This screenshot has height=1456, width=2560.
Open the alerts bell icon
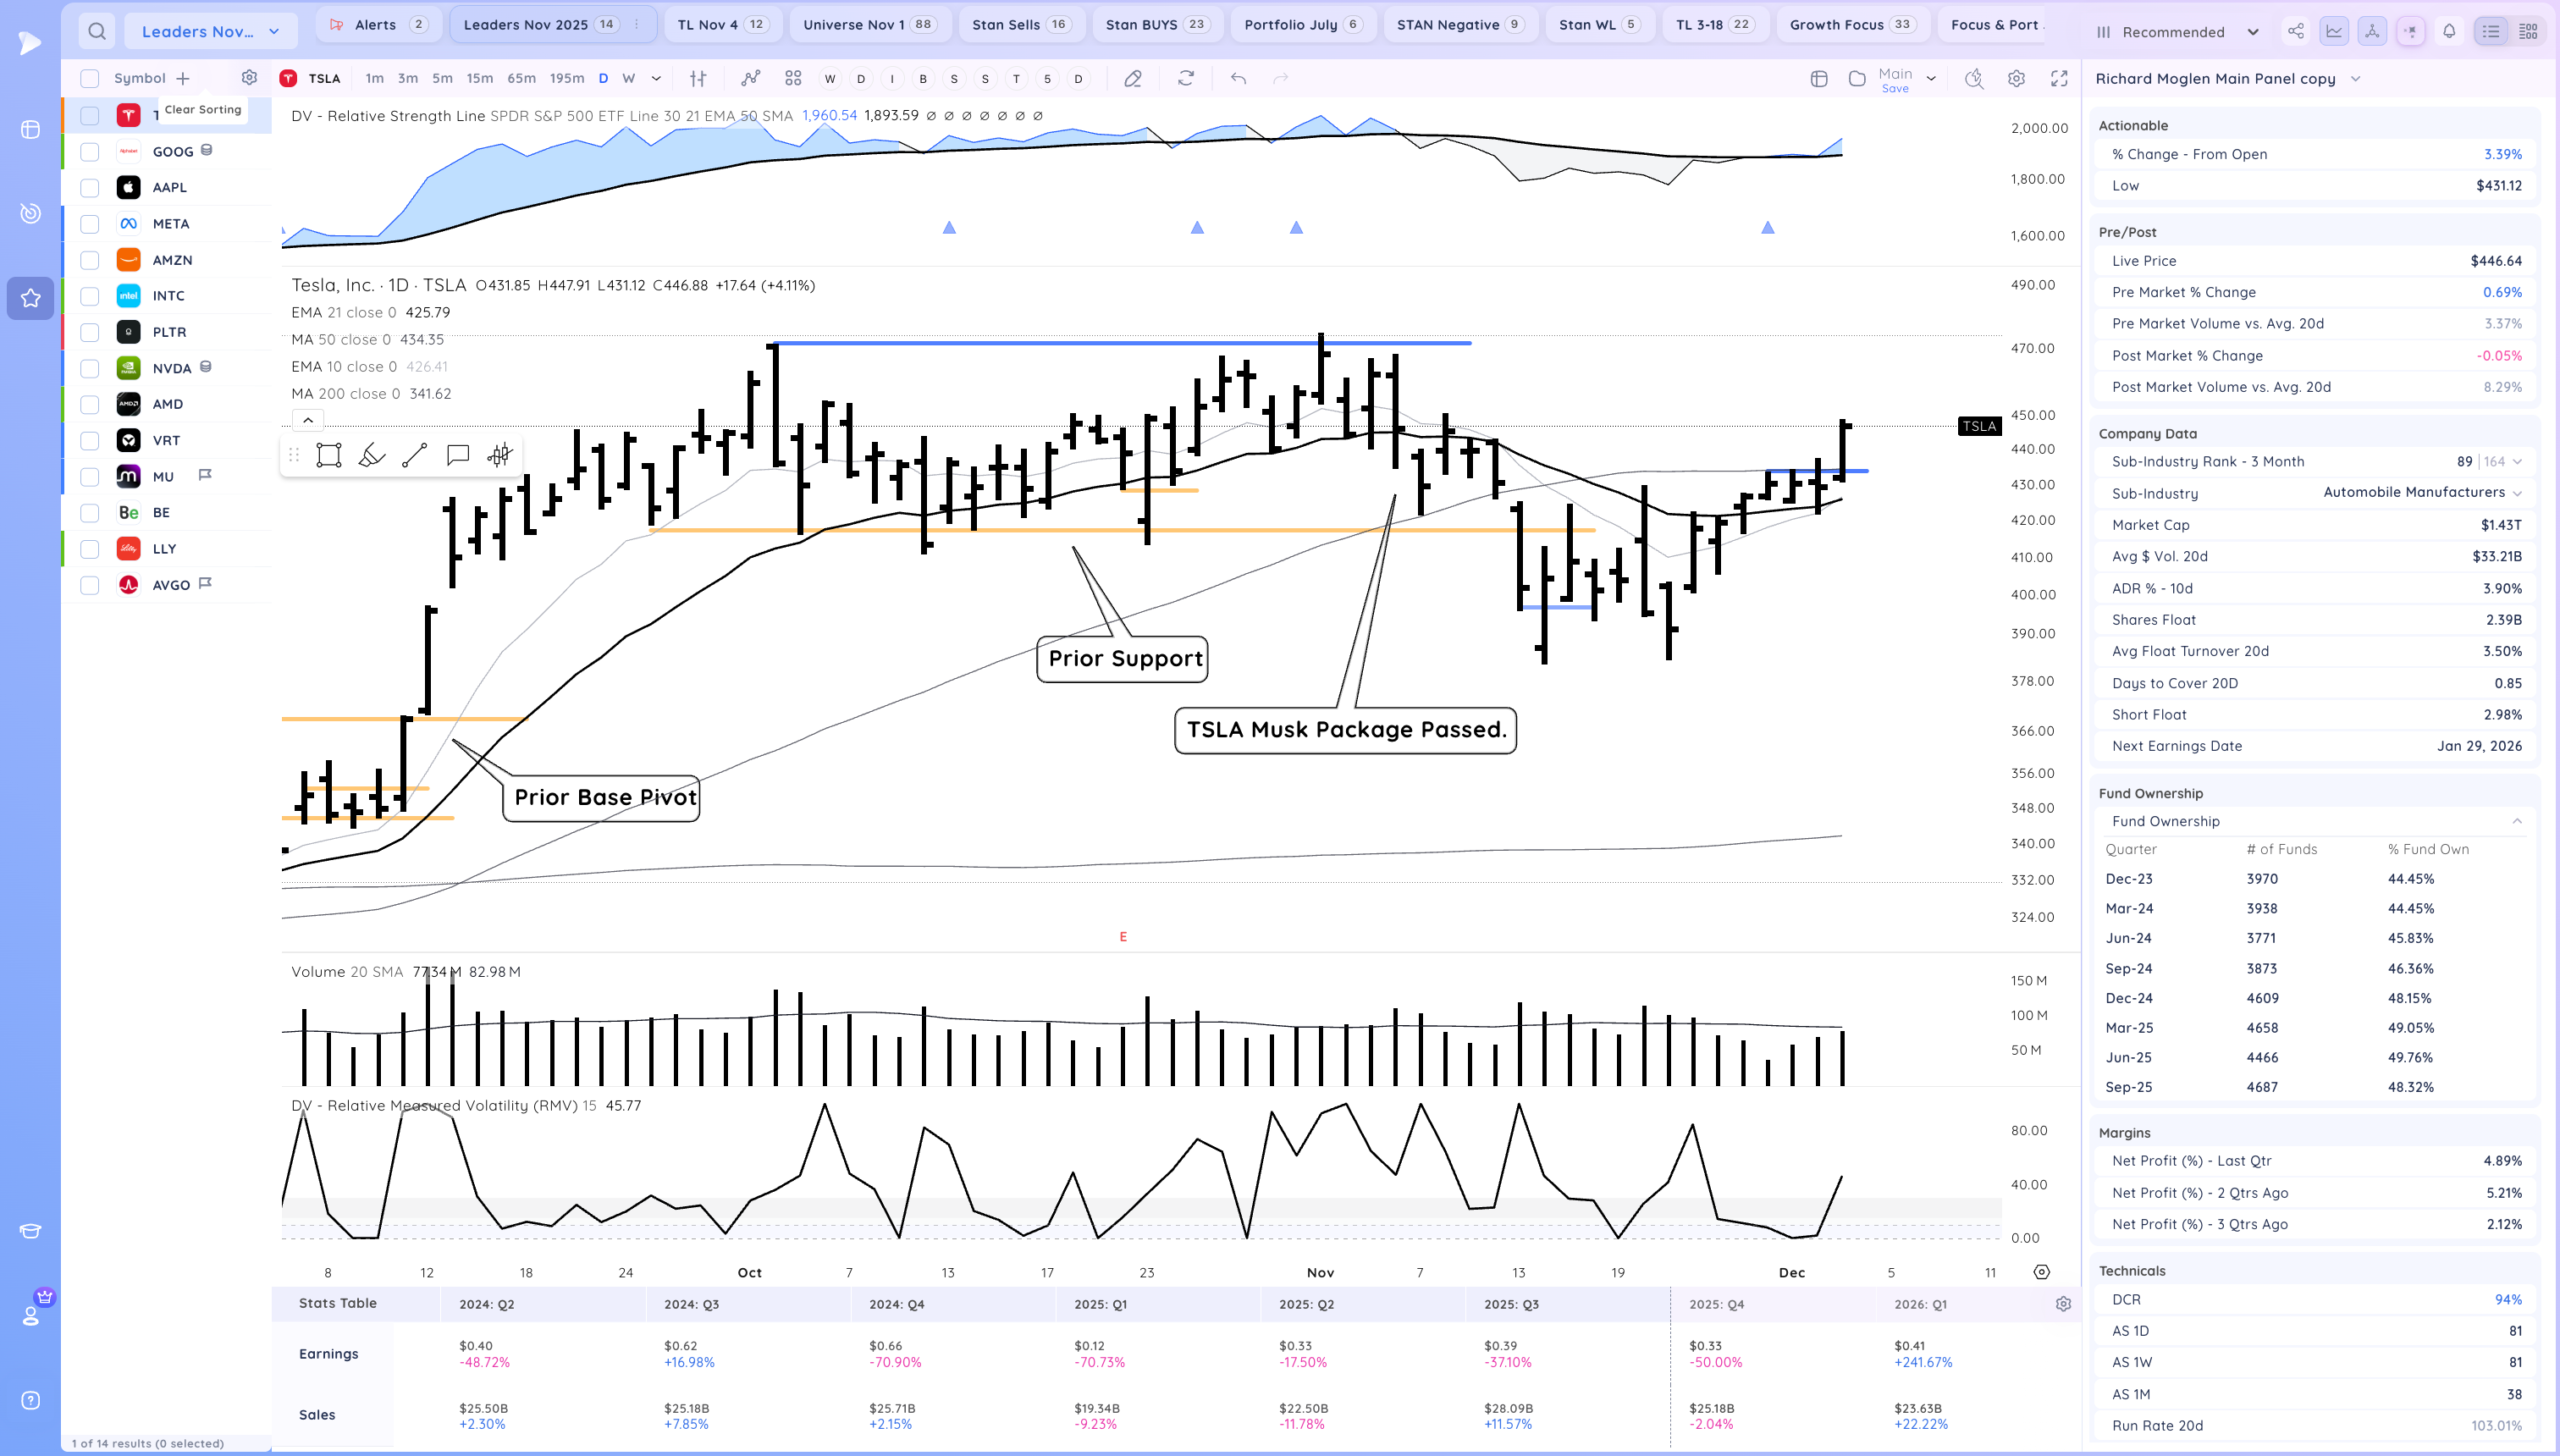click(x=2449, y=31)
